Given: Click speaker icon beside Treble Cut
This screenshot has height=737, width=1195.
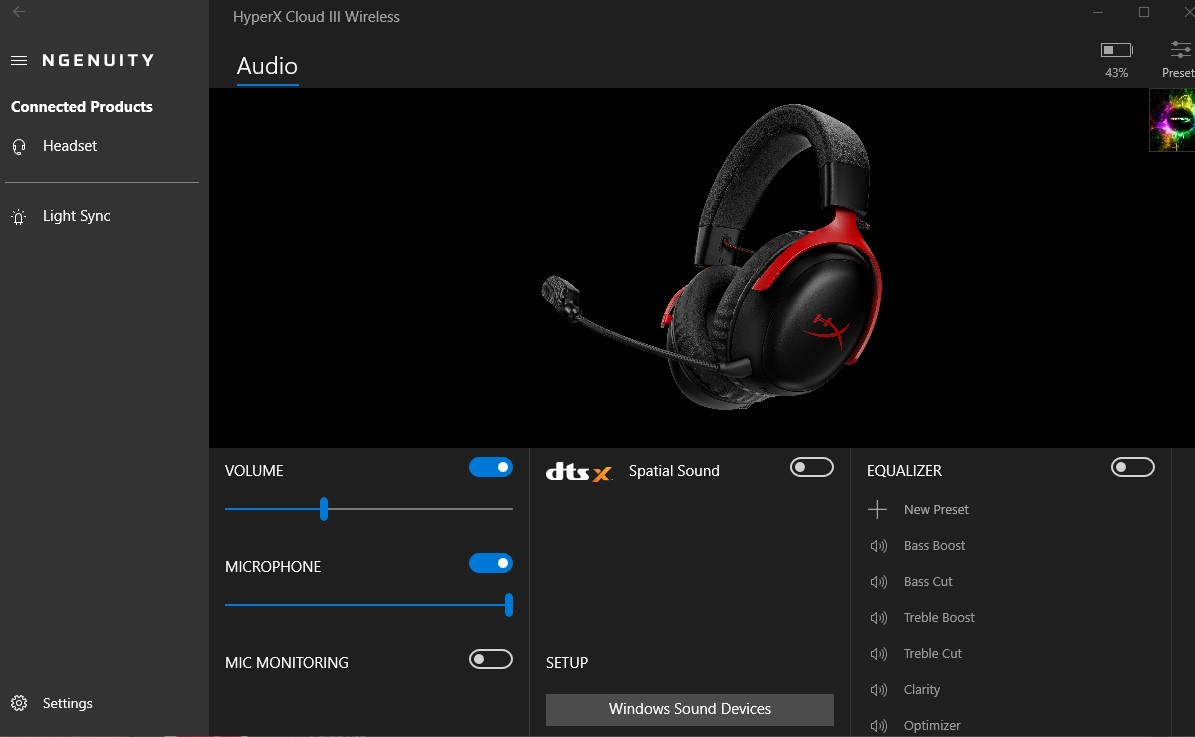Looking at the screenshot, I should [879, 654].
